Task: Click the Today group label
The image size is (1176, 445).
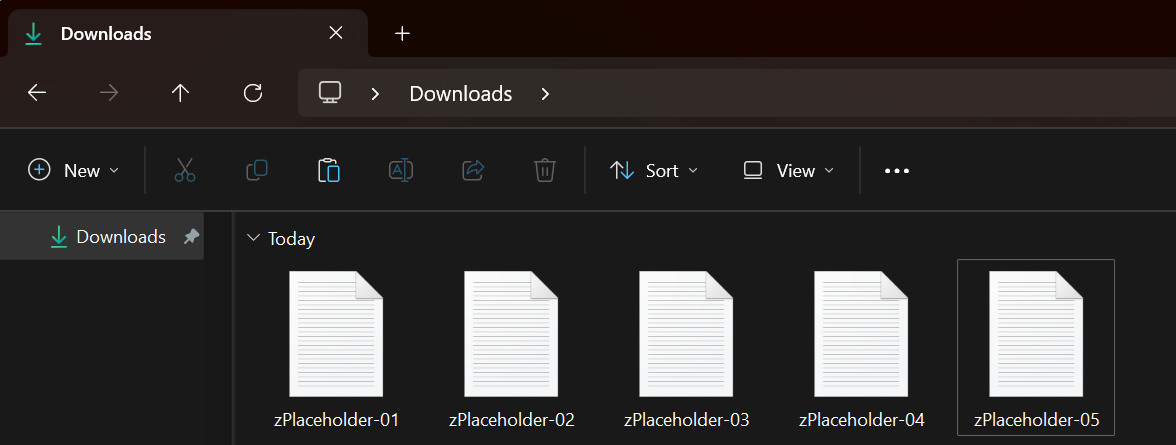Action: point(292,239)
